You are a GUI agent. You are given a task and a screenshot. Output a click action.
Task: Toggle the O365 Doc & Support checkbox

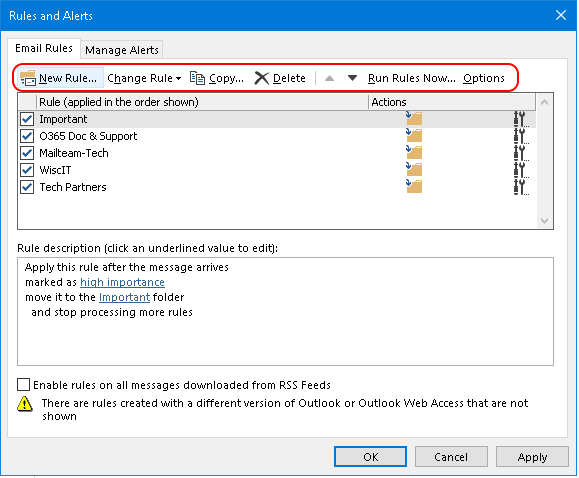pos(27,136)
